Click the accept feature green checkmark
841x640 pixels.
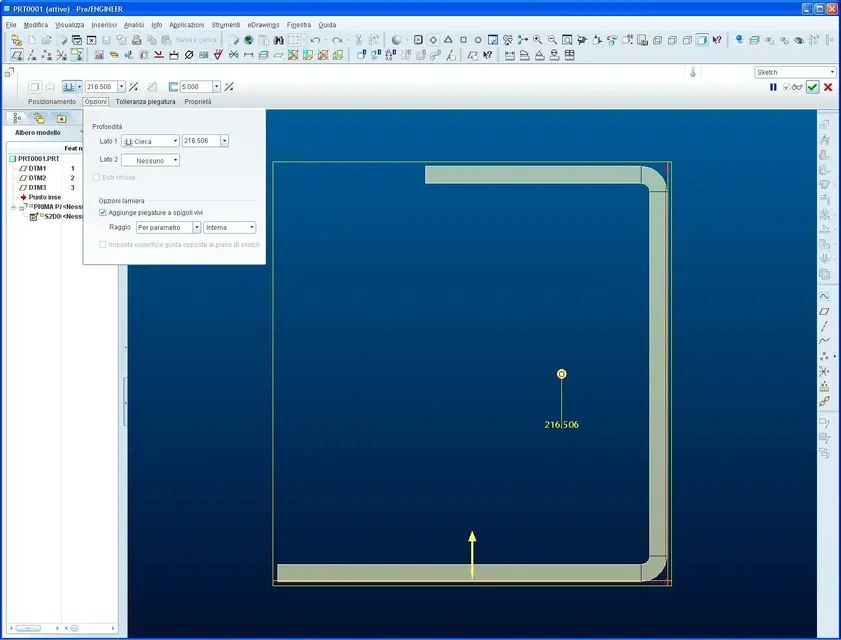[x=813, y=87]
